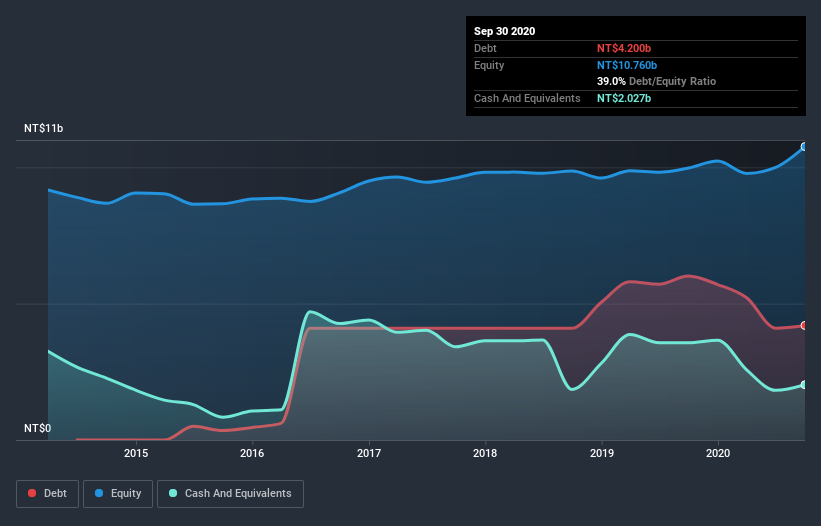The width and height of the screenshot is (821, 526).
Task: Click the Sep 30 2020 tooltip date
Action: (504, 31)
